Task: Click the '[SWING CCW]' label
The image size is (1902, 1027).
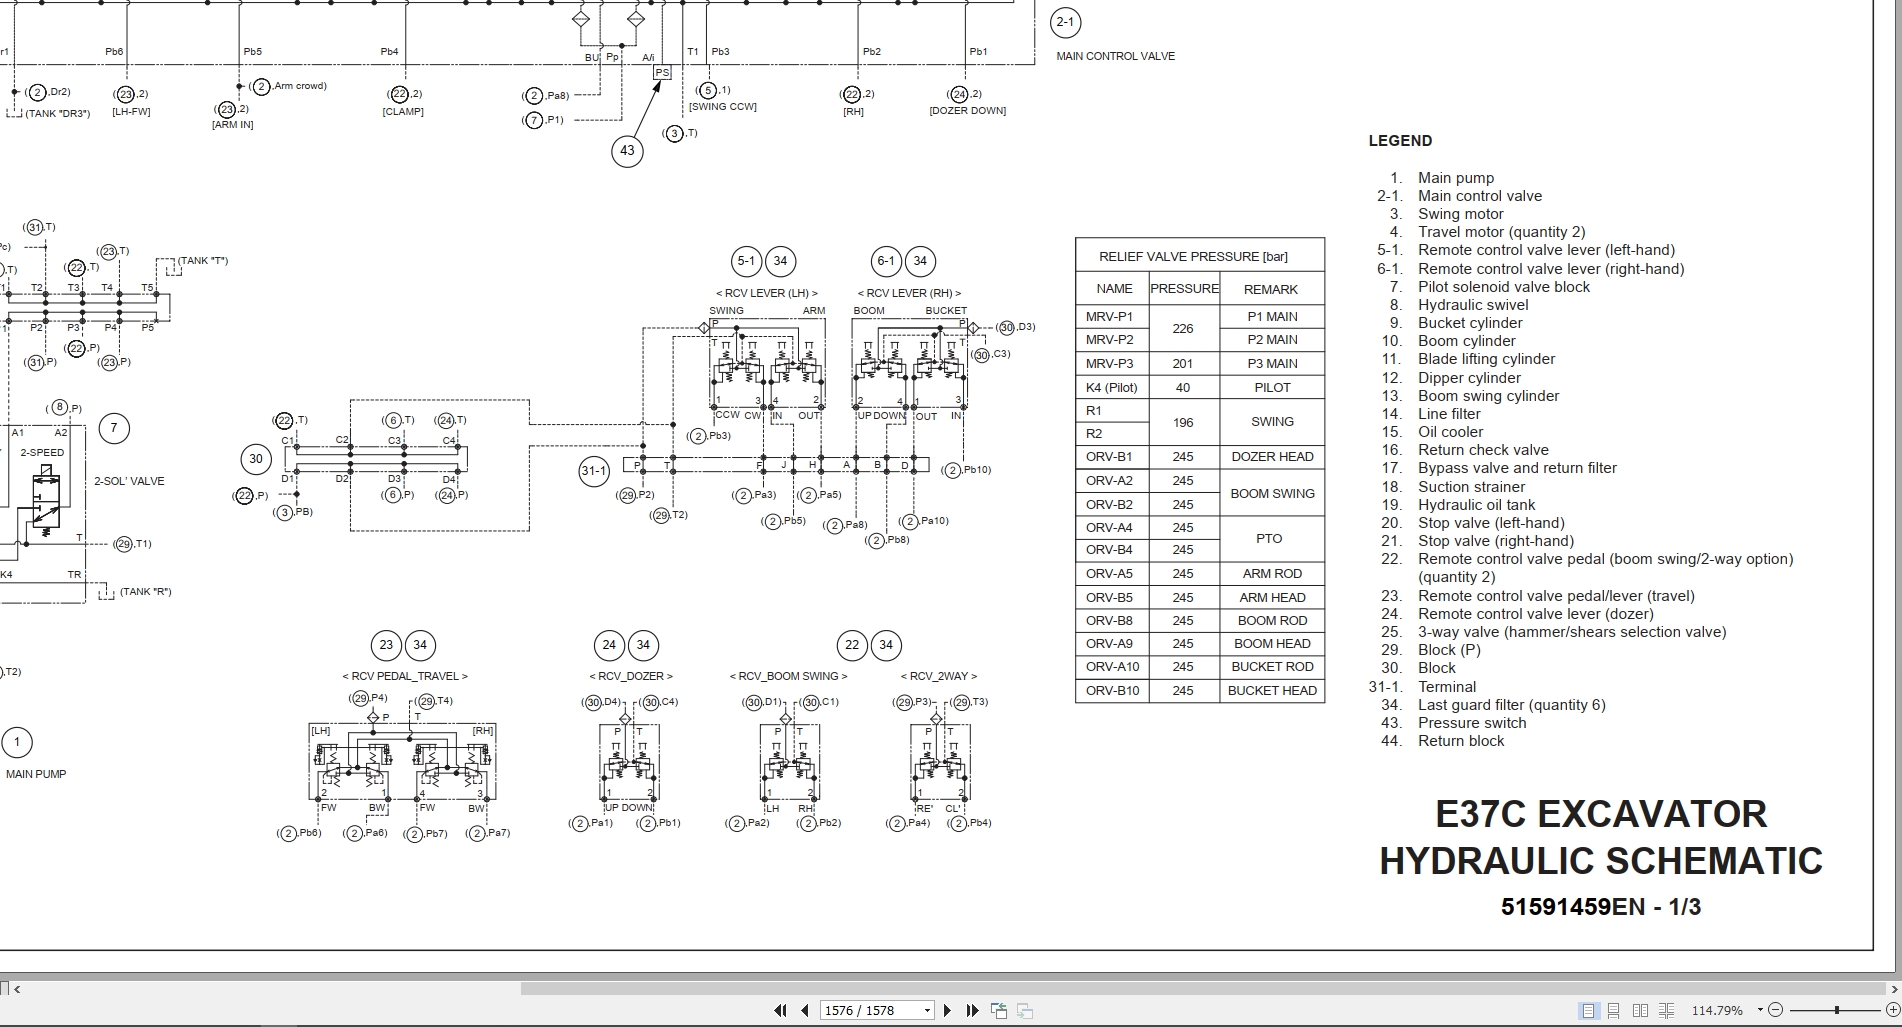Action: [x=723, y=107]
